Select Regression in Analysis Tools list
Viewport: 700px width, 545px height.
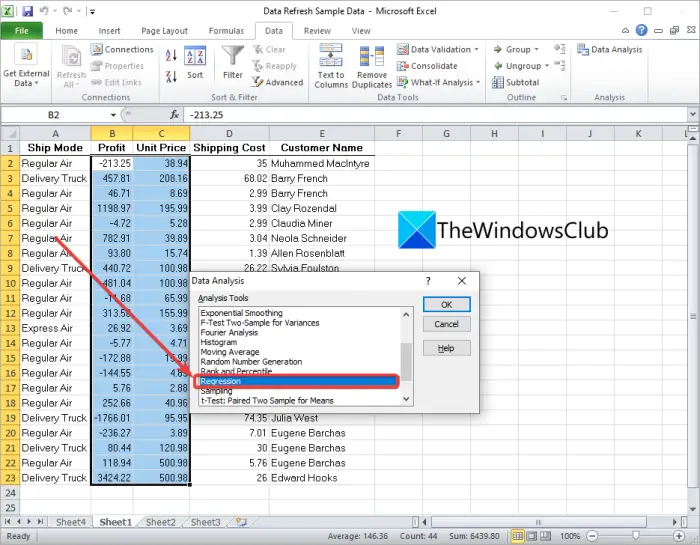click(298, 381)
